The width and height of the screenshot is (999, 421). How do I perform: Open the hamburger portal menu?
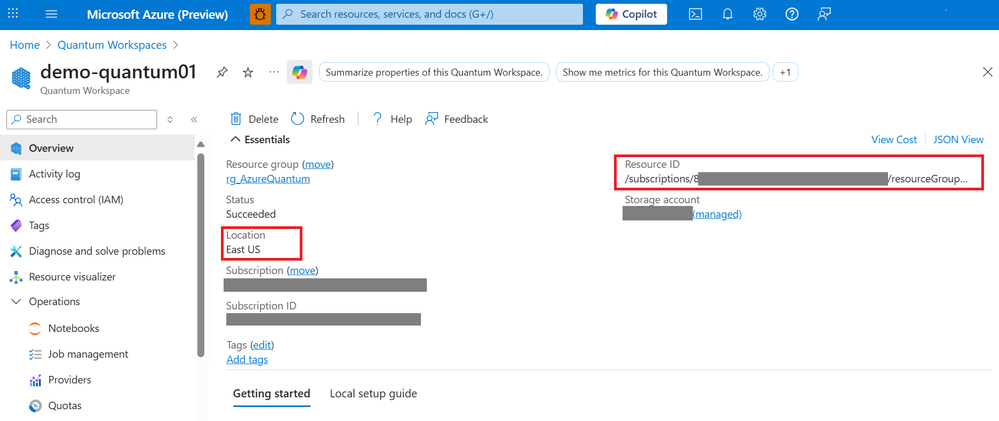coord(52,14)
